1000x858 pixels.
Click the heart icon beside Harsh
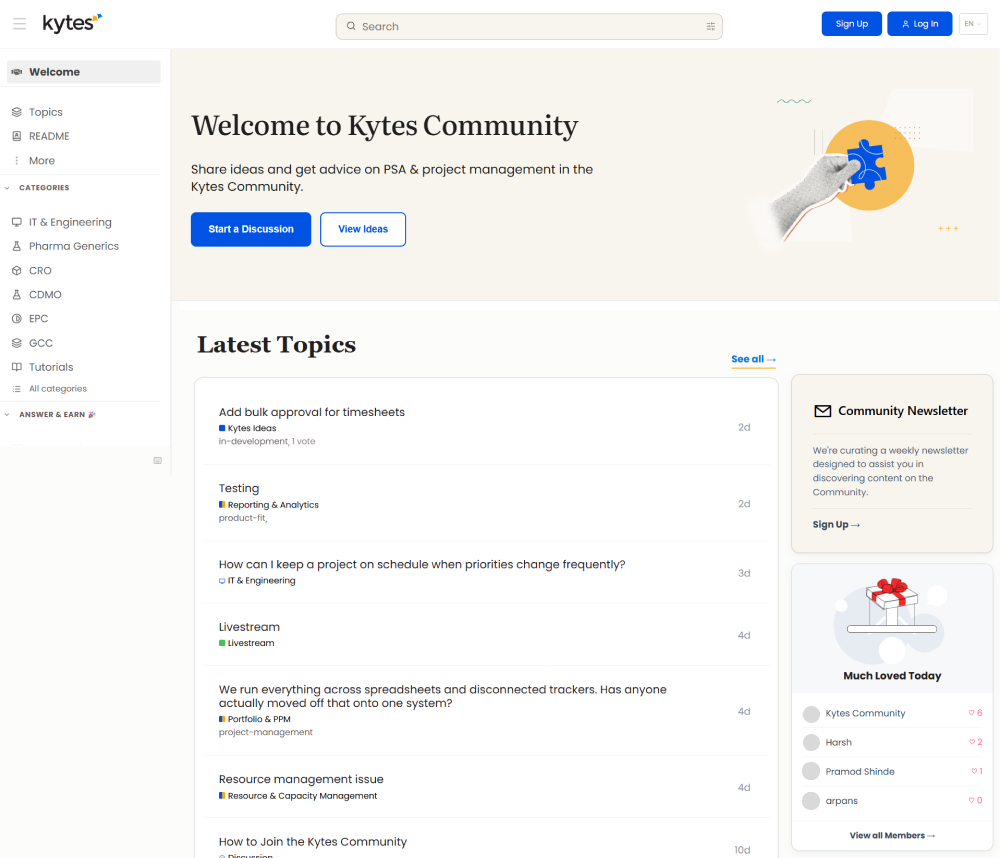[971, 742]
